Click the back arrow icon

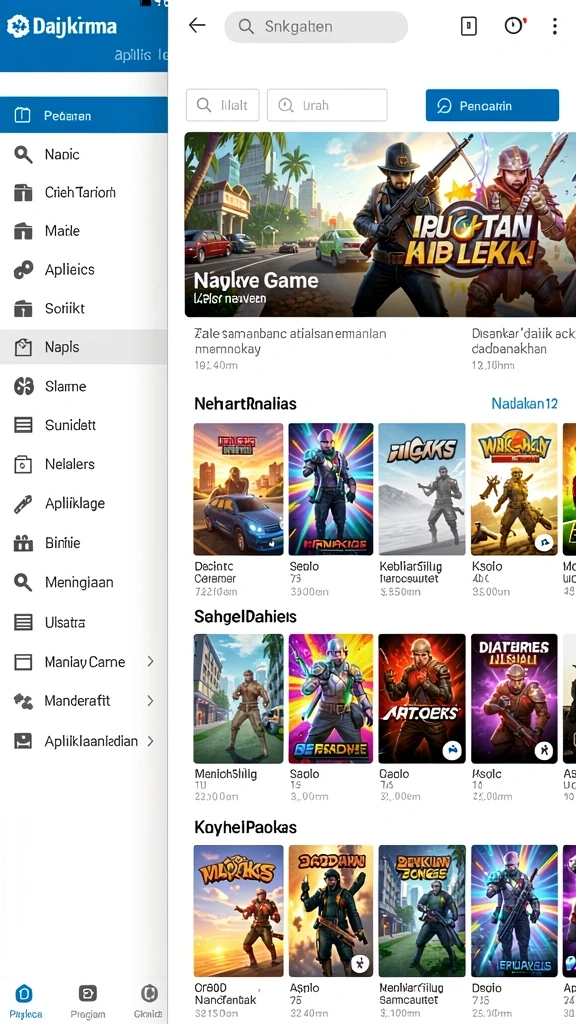pyautogui.click(x=197, y=26)
